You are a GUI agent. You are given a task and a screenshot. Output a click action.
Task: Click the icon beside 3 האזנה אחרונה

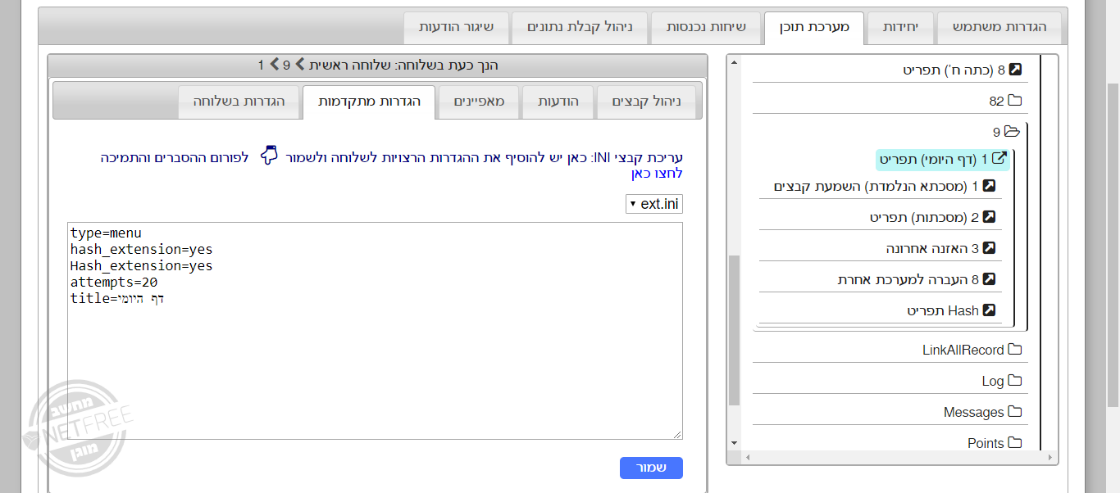click(x=989, y=248)
